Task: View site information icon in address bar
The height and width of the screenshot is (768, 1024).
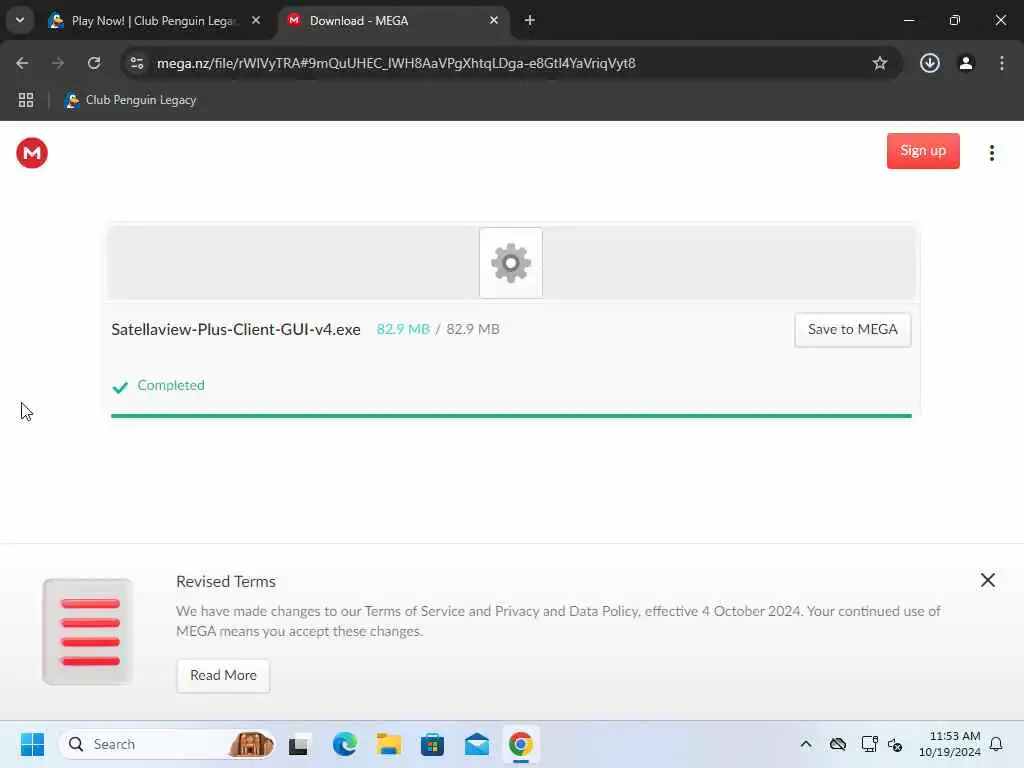Action: pyautogui.click(x=136, y=63)
